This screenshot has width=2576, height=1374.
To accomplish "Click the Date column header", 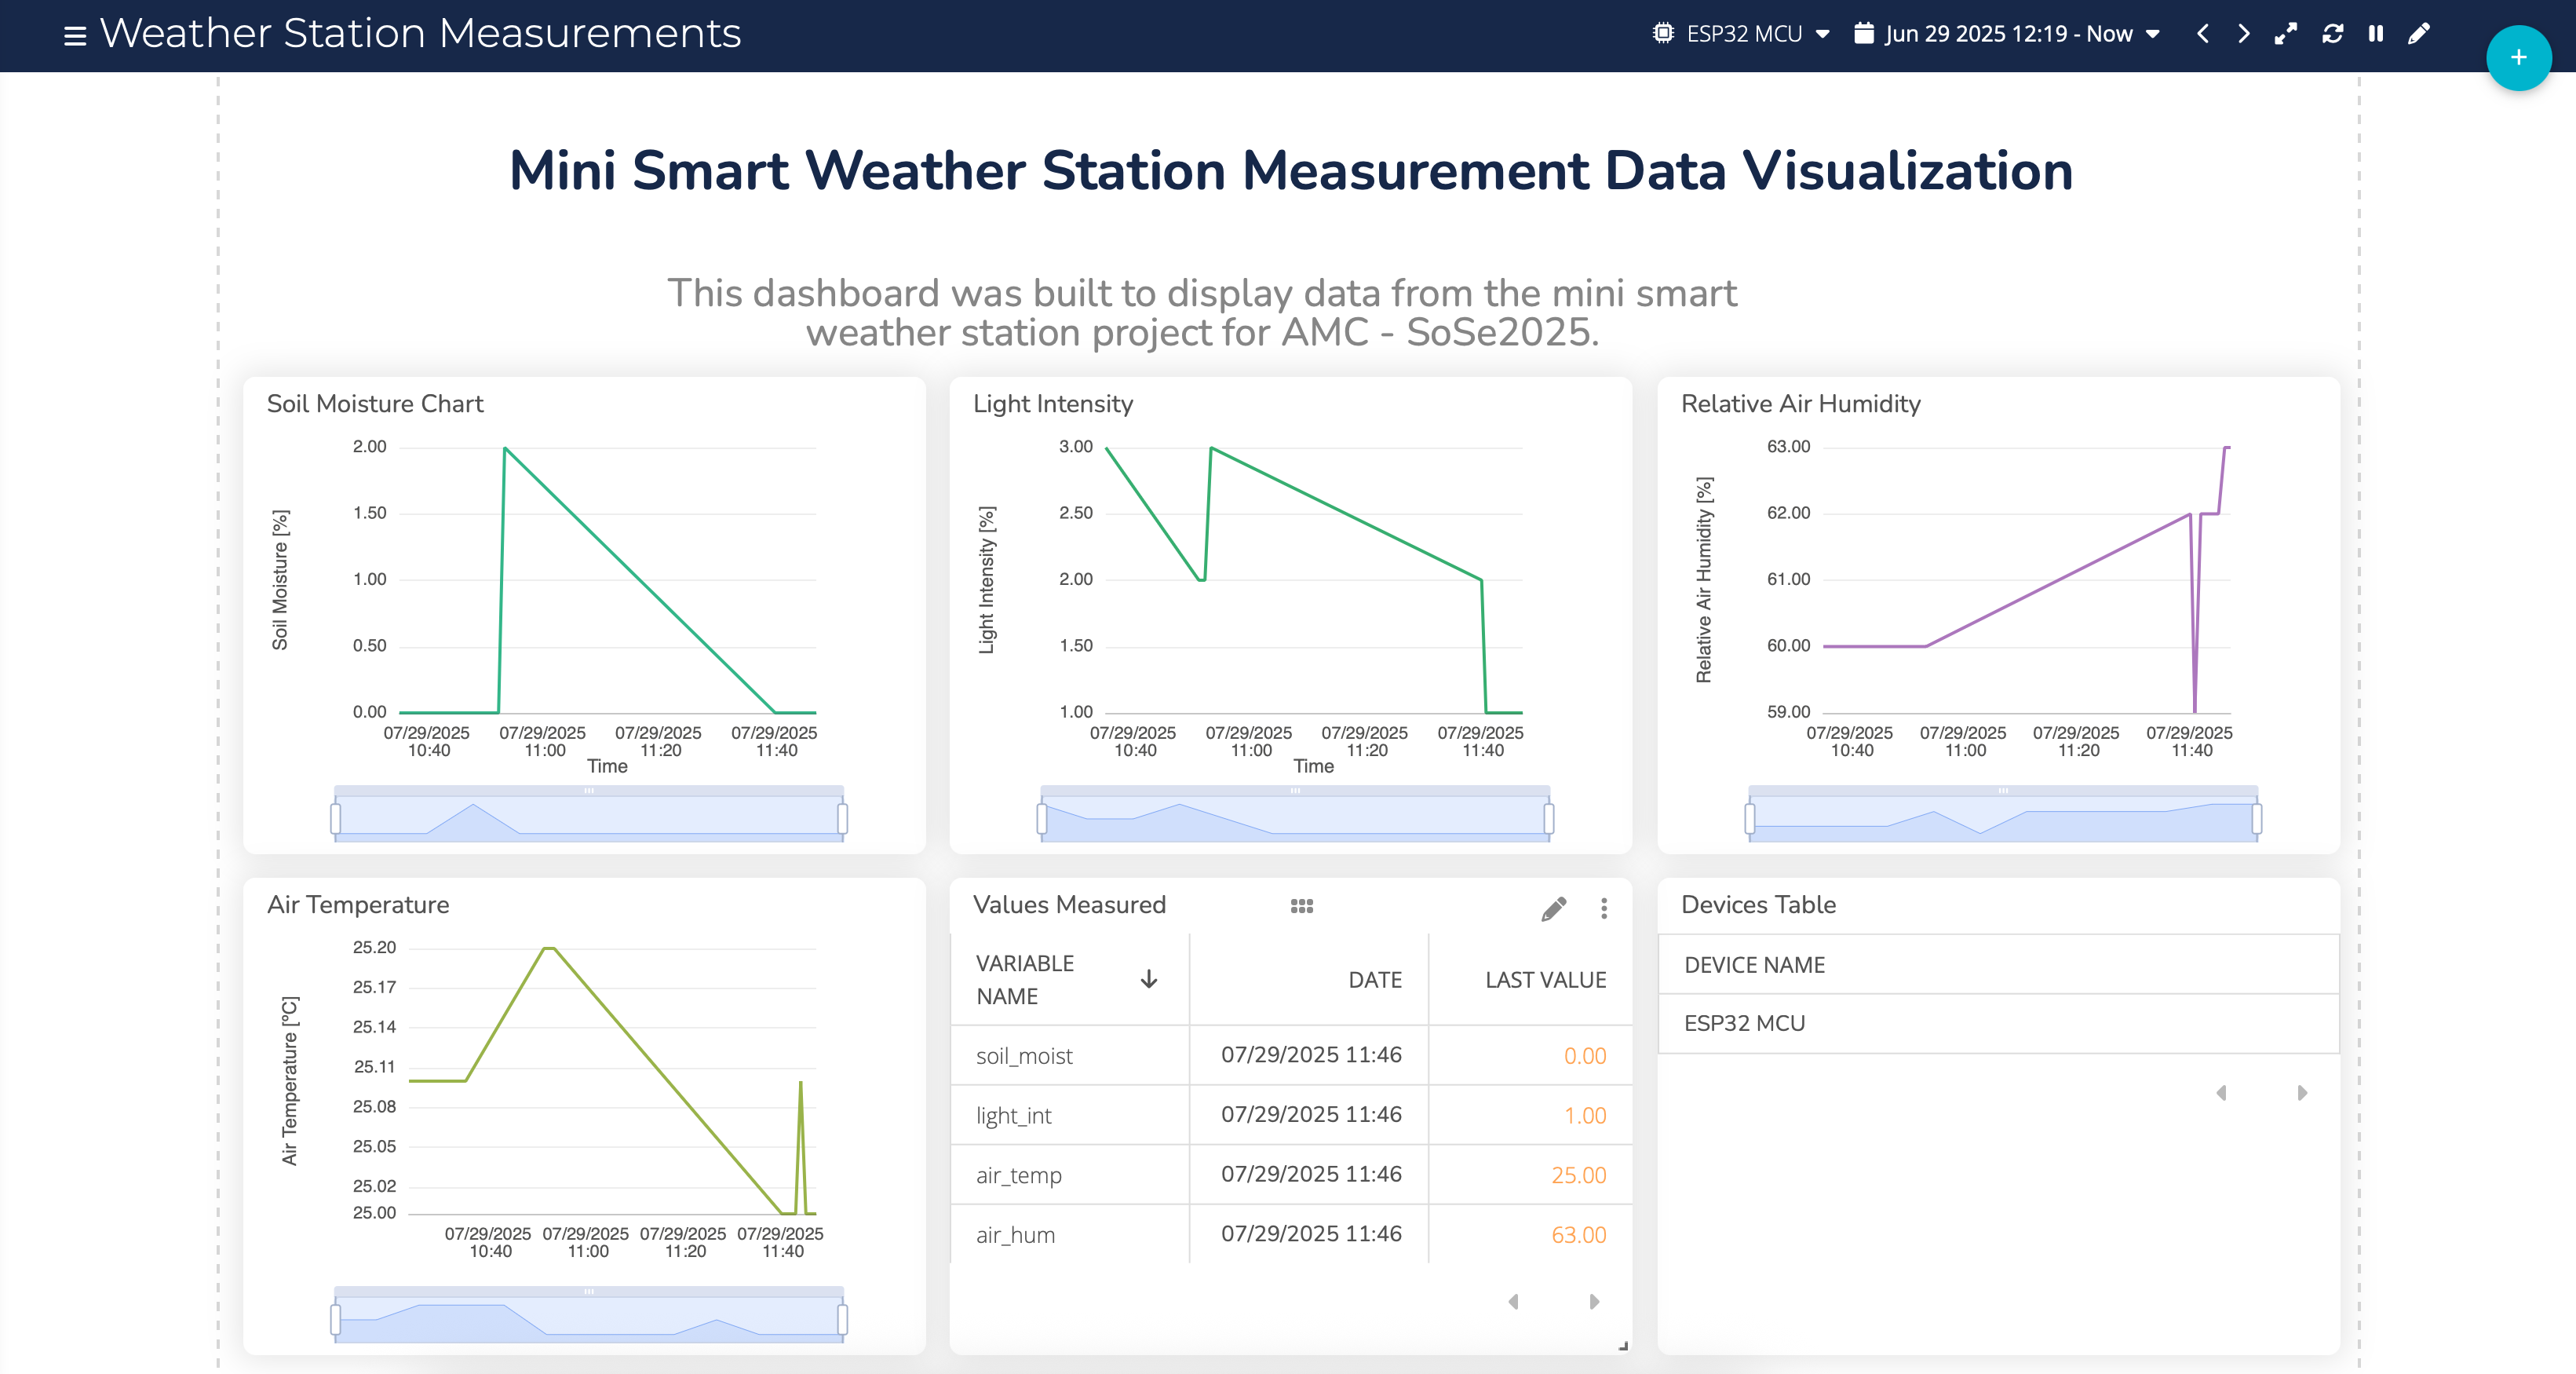I will coord(1374,980).
